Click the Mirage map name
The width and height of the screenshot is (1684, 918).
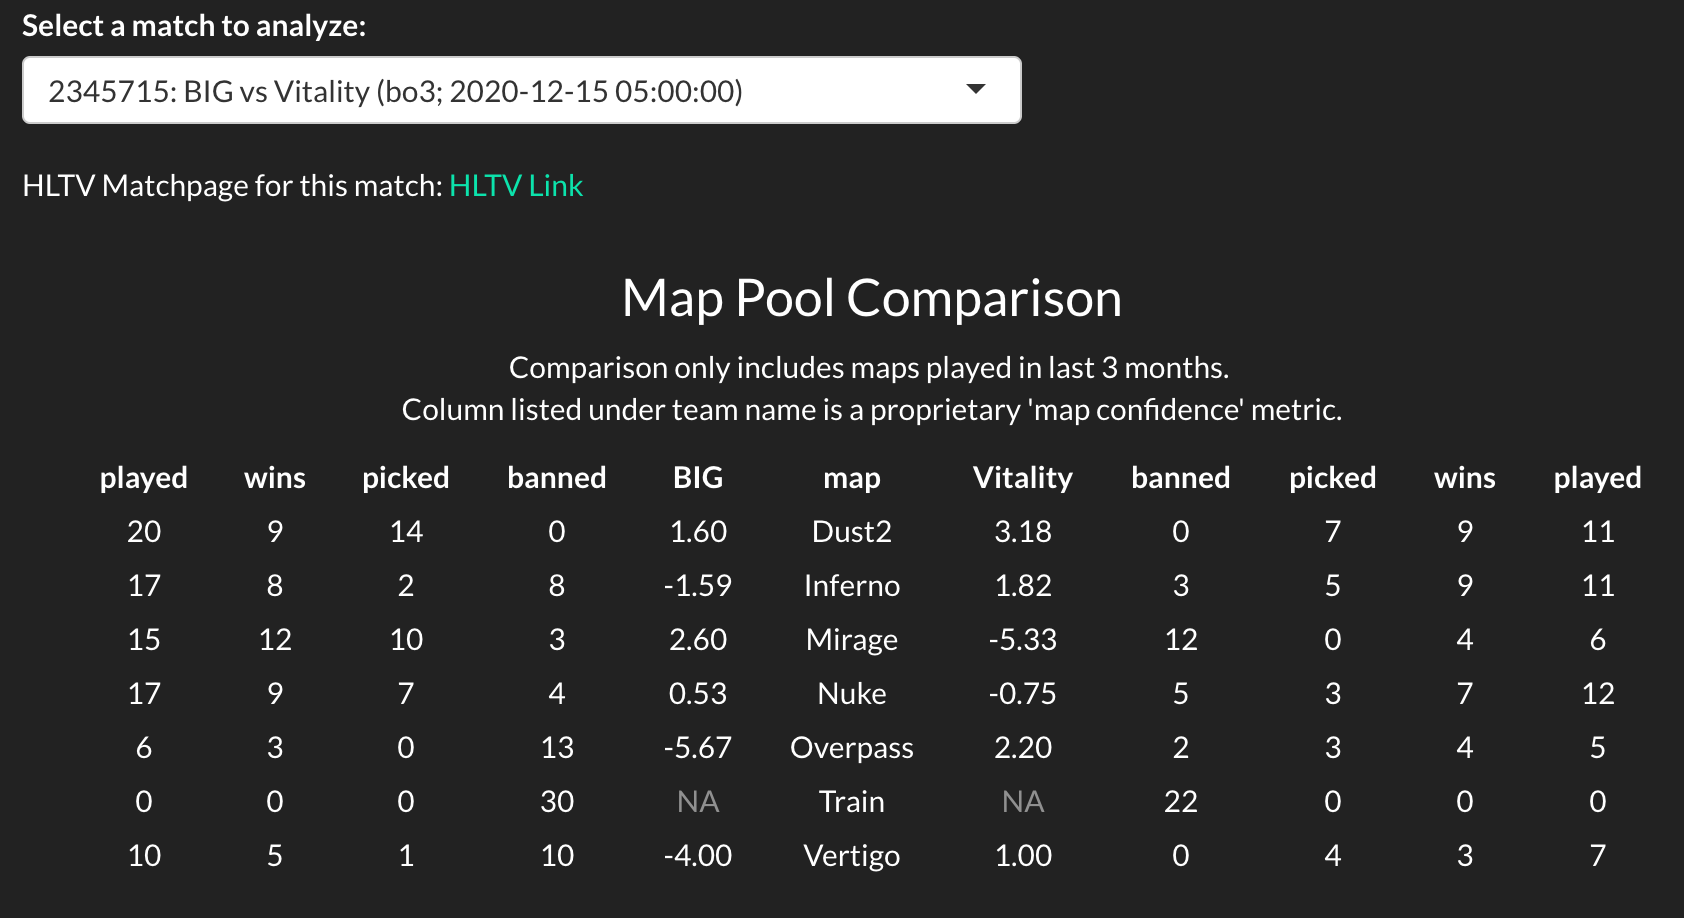point(851,640)
